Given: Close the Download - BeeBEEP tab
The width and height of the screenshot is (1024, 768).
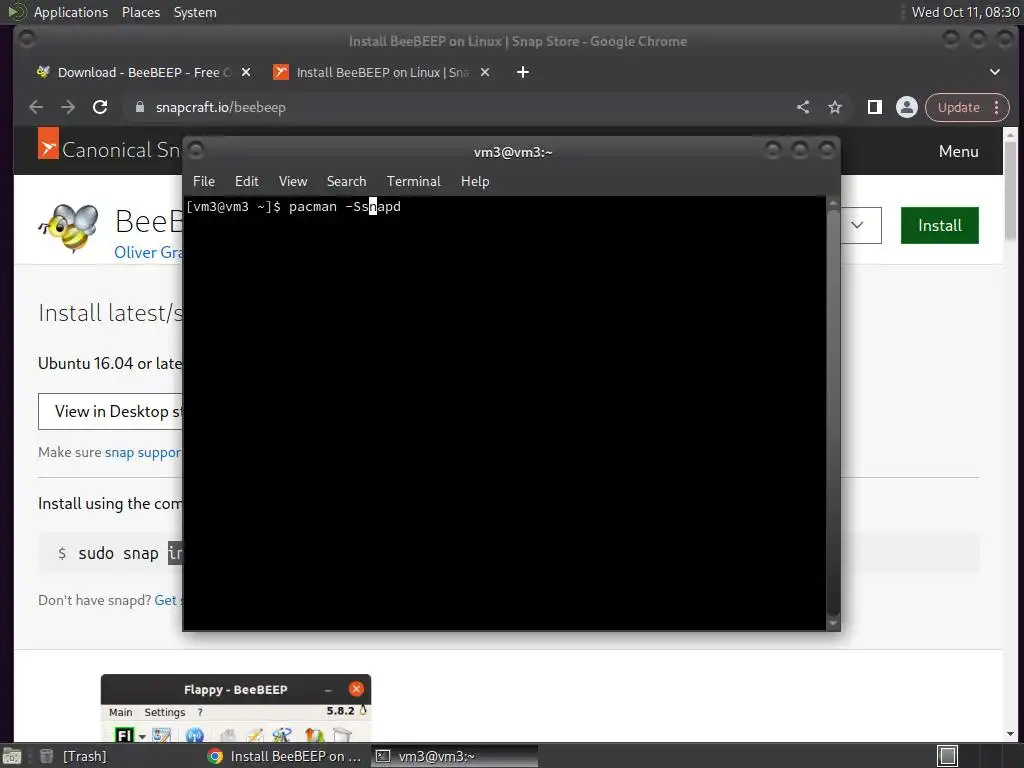Looking at the screenshot, I should click(246, 72).
